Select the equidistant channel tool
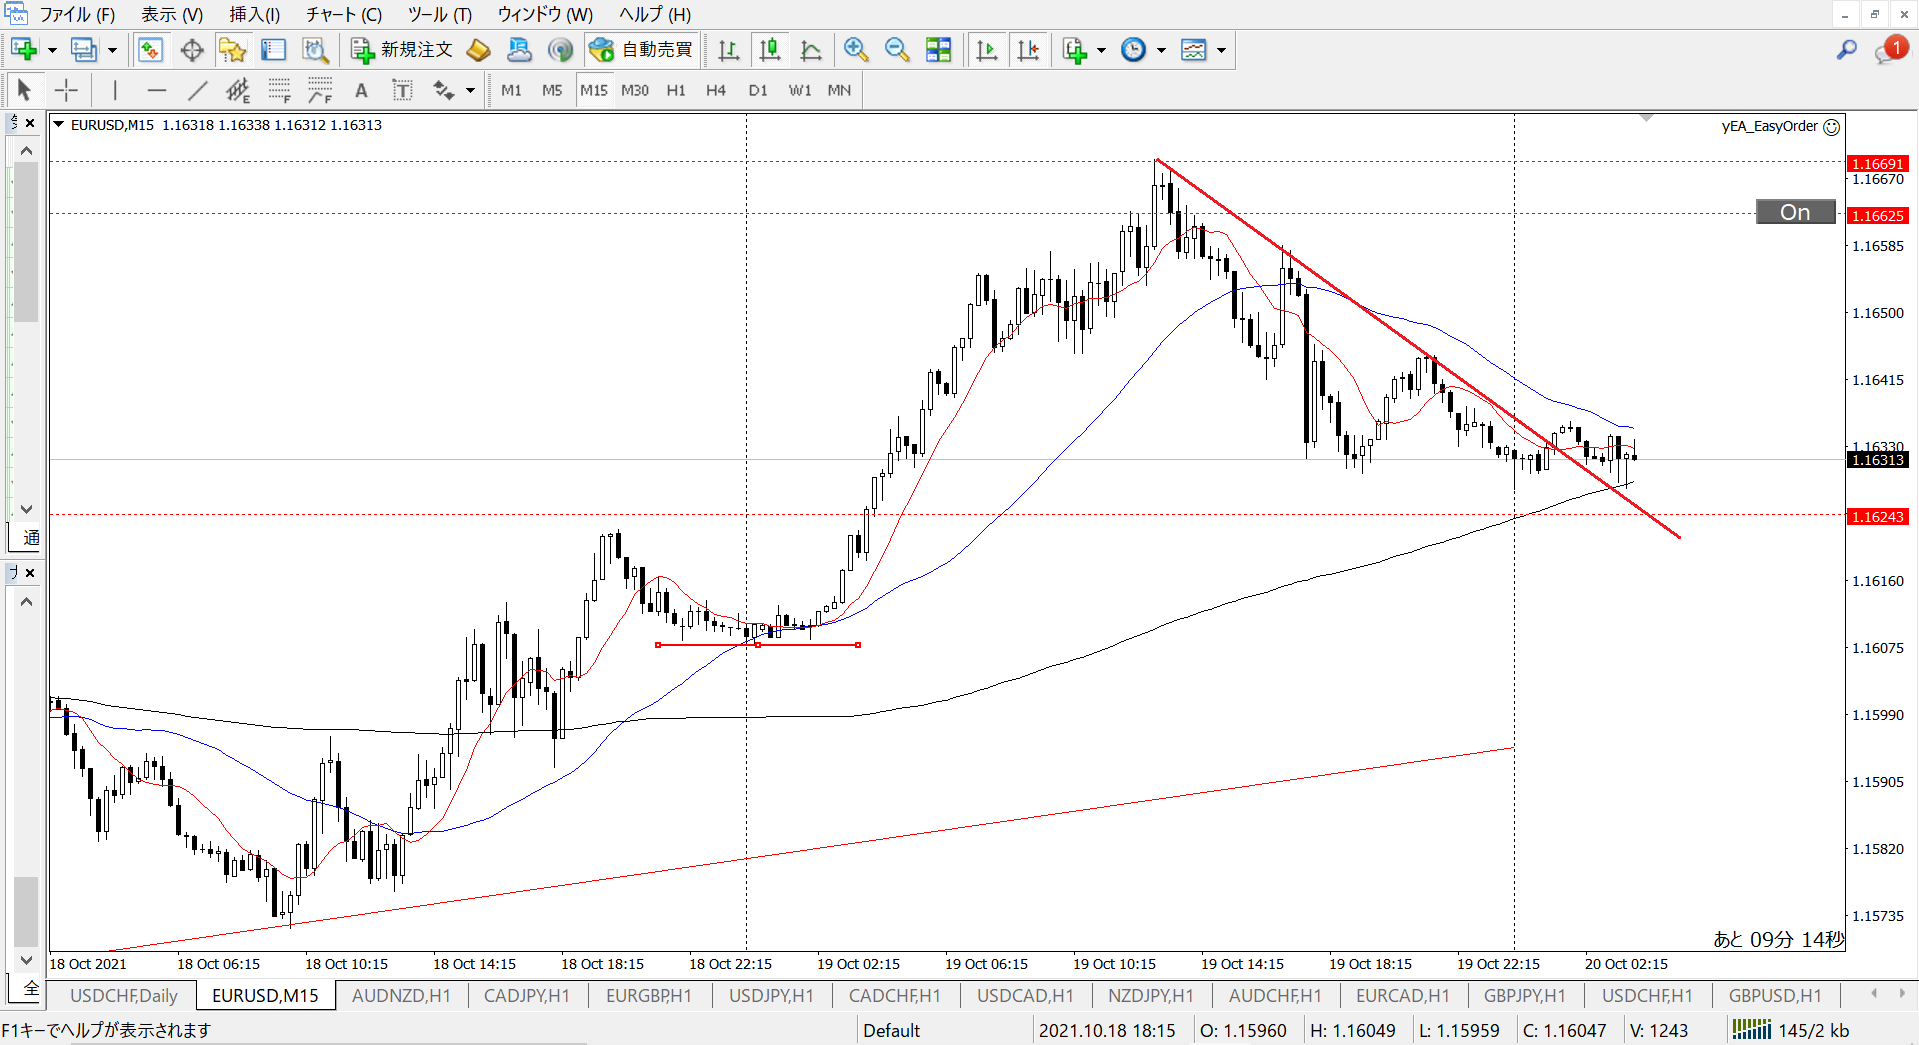The height and width of the screenshot is (1045, 1919). 238,90
